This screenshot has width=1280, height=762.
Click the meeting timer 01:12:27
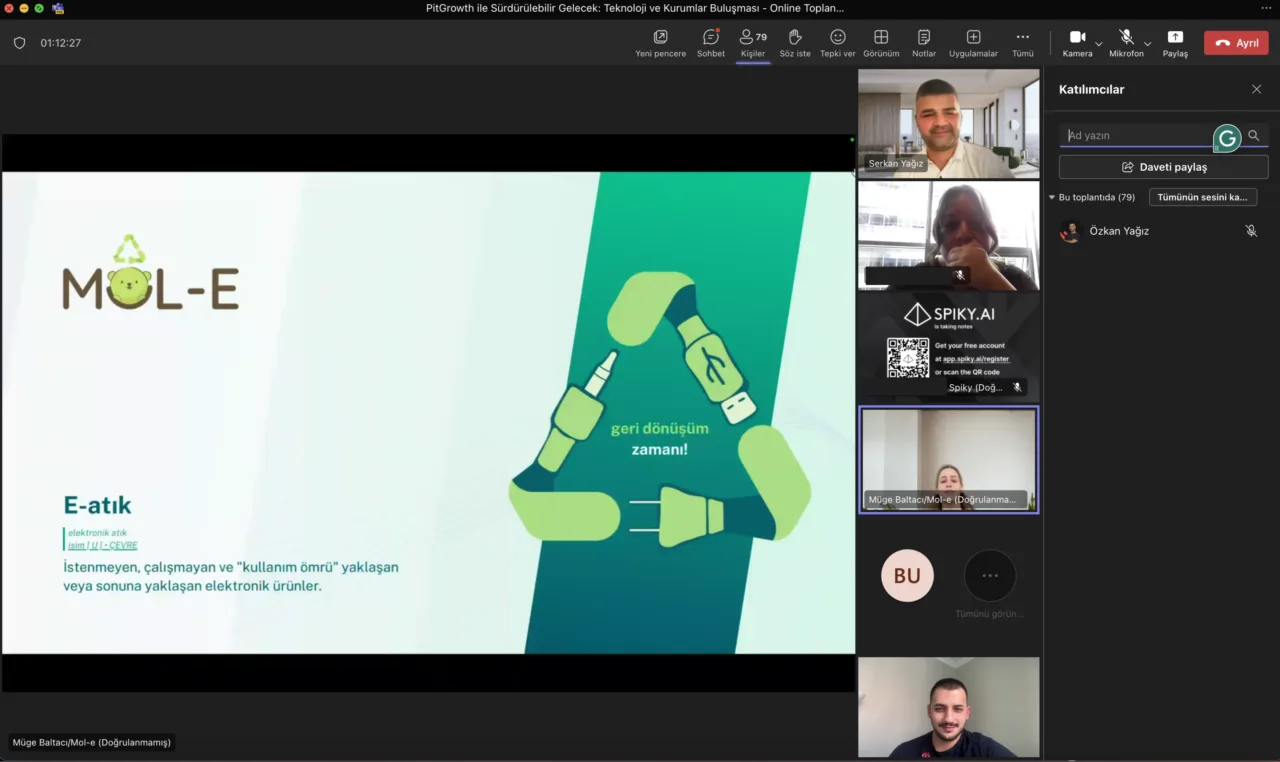coord(61,43)
